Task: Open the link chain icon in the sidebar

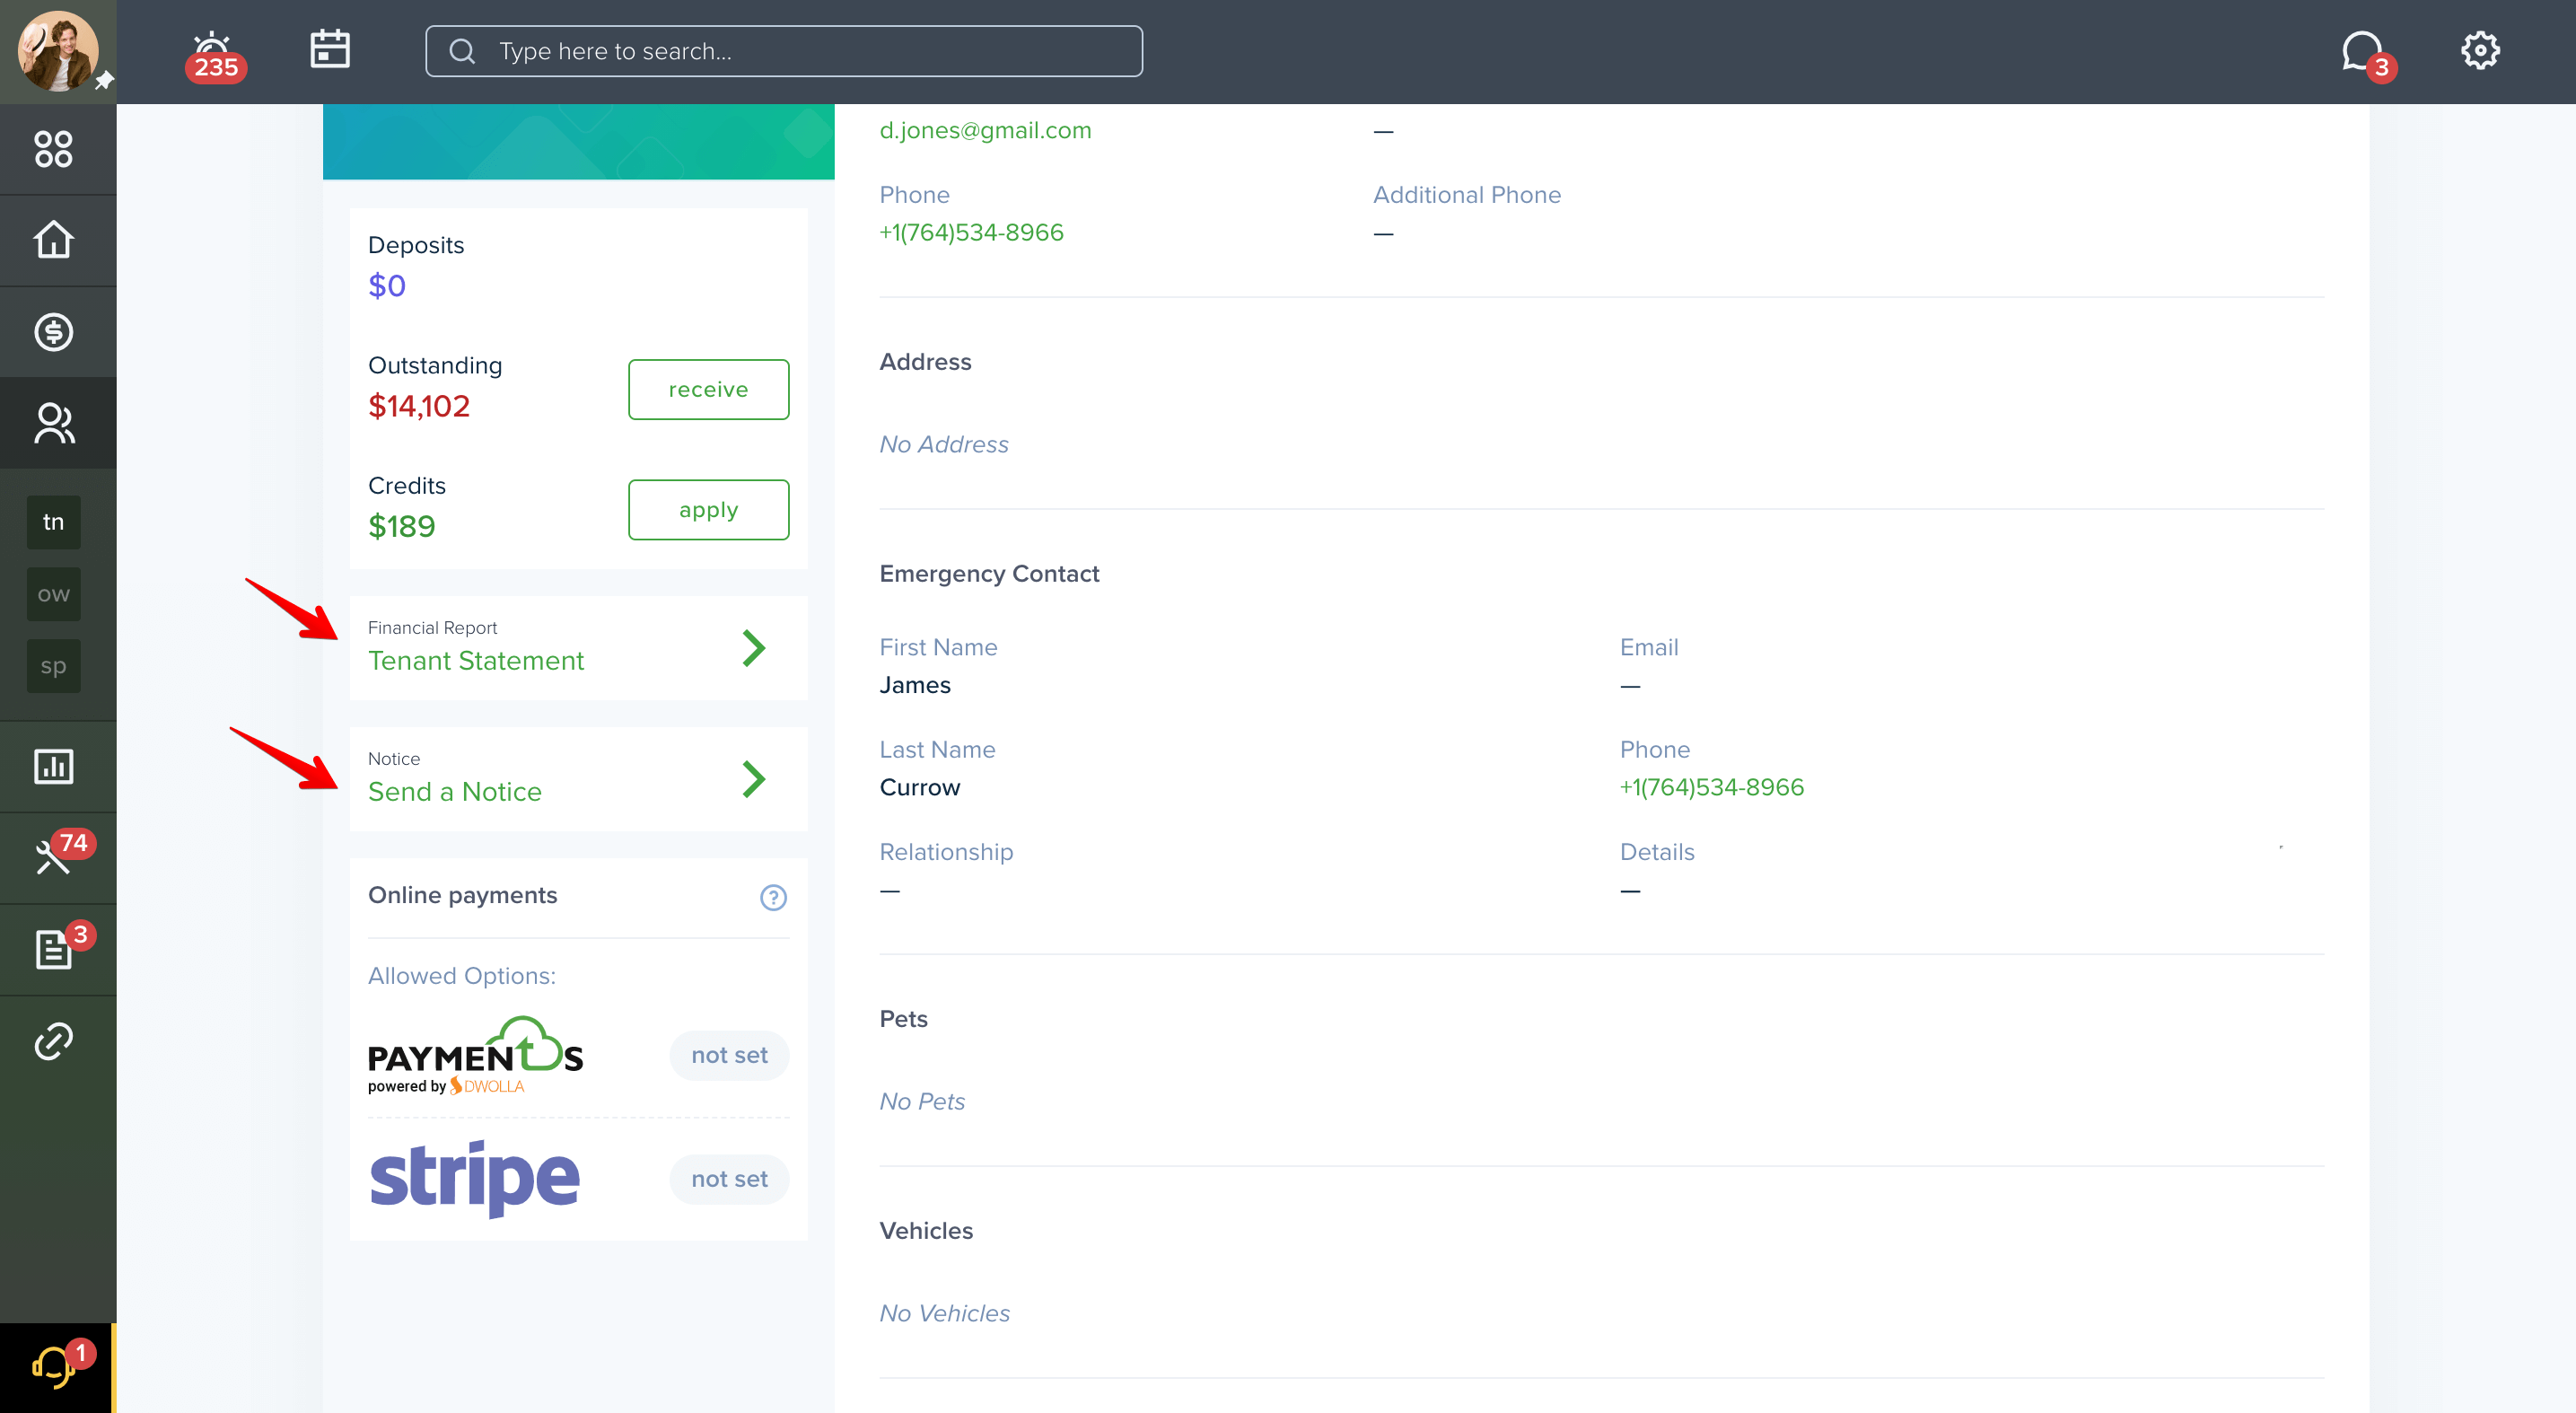Action: (53, 1041)
